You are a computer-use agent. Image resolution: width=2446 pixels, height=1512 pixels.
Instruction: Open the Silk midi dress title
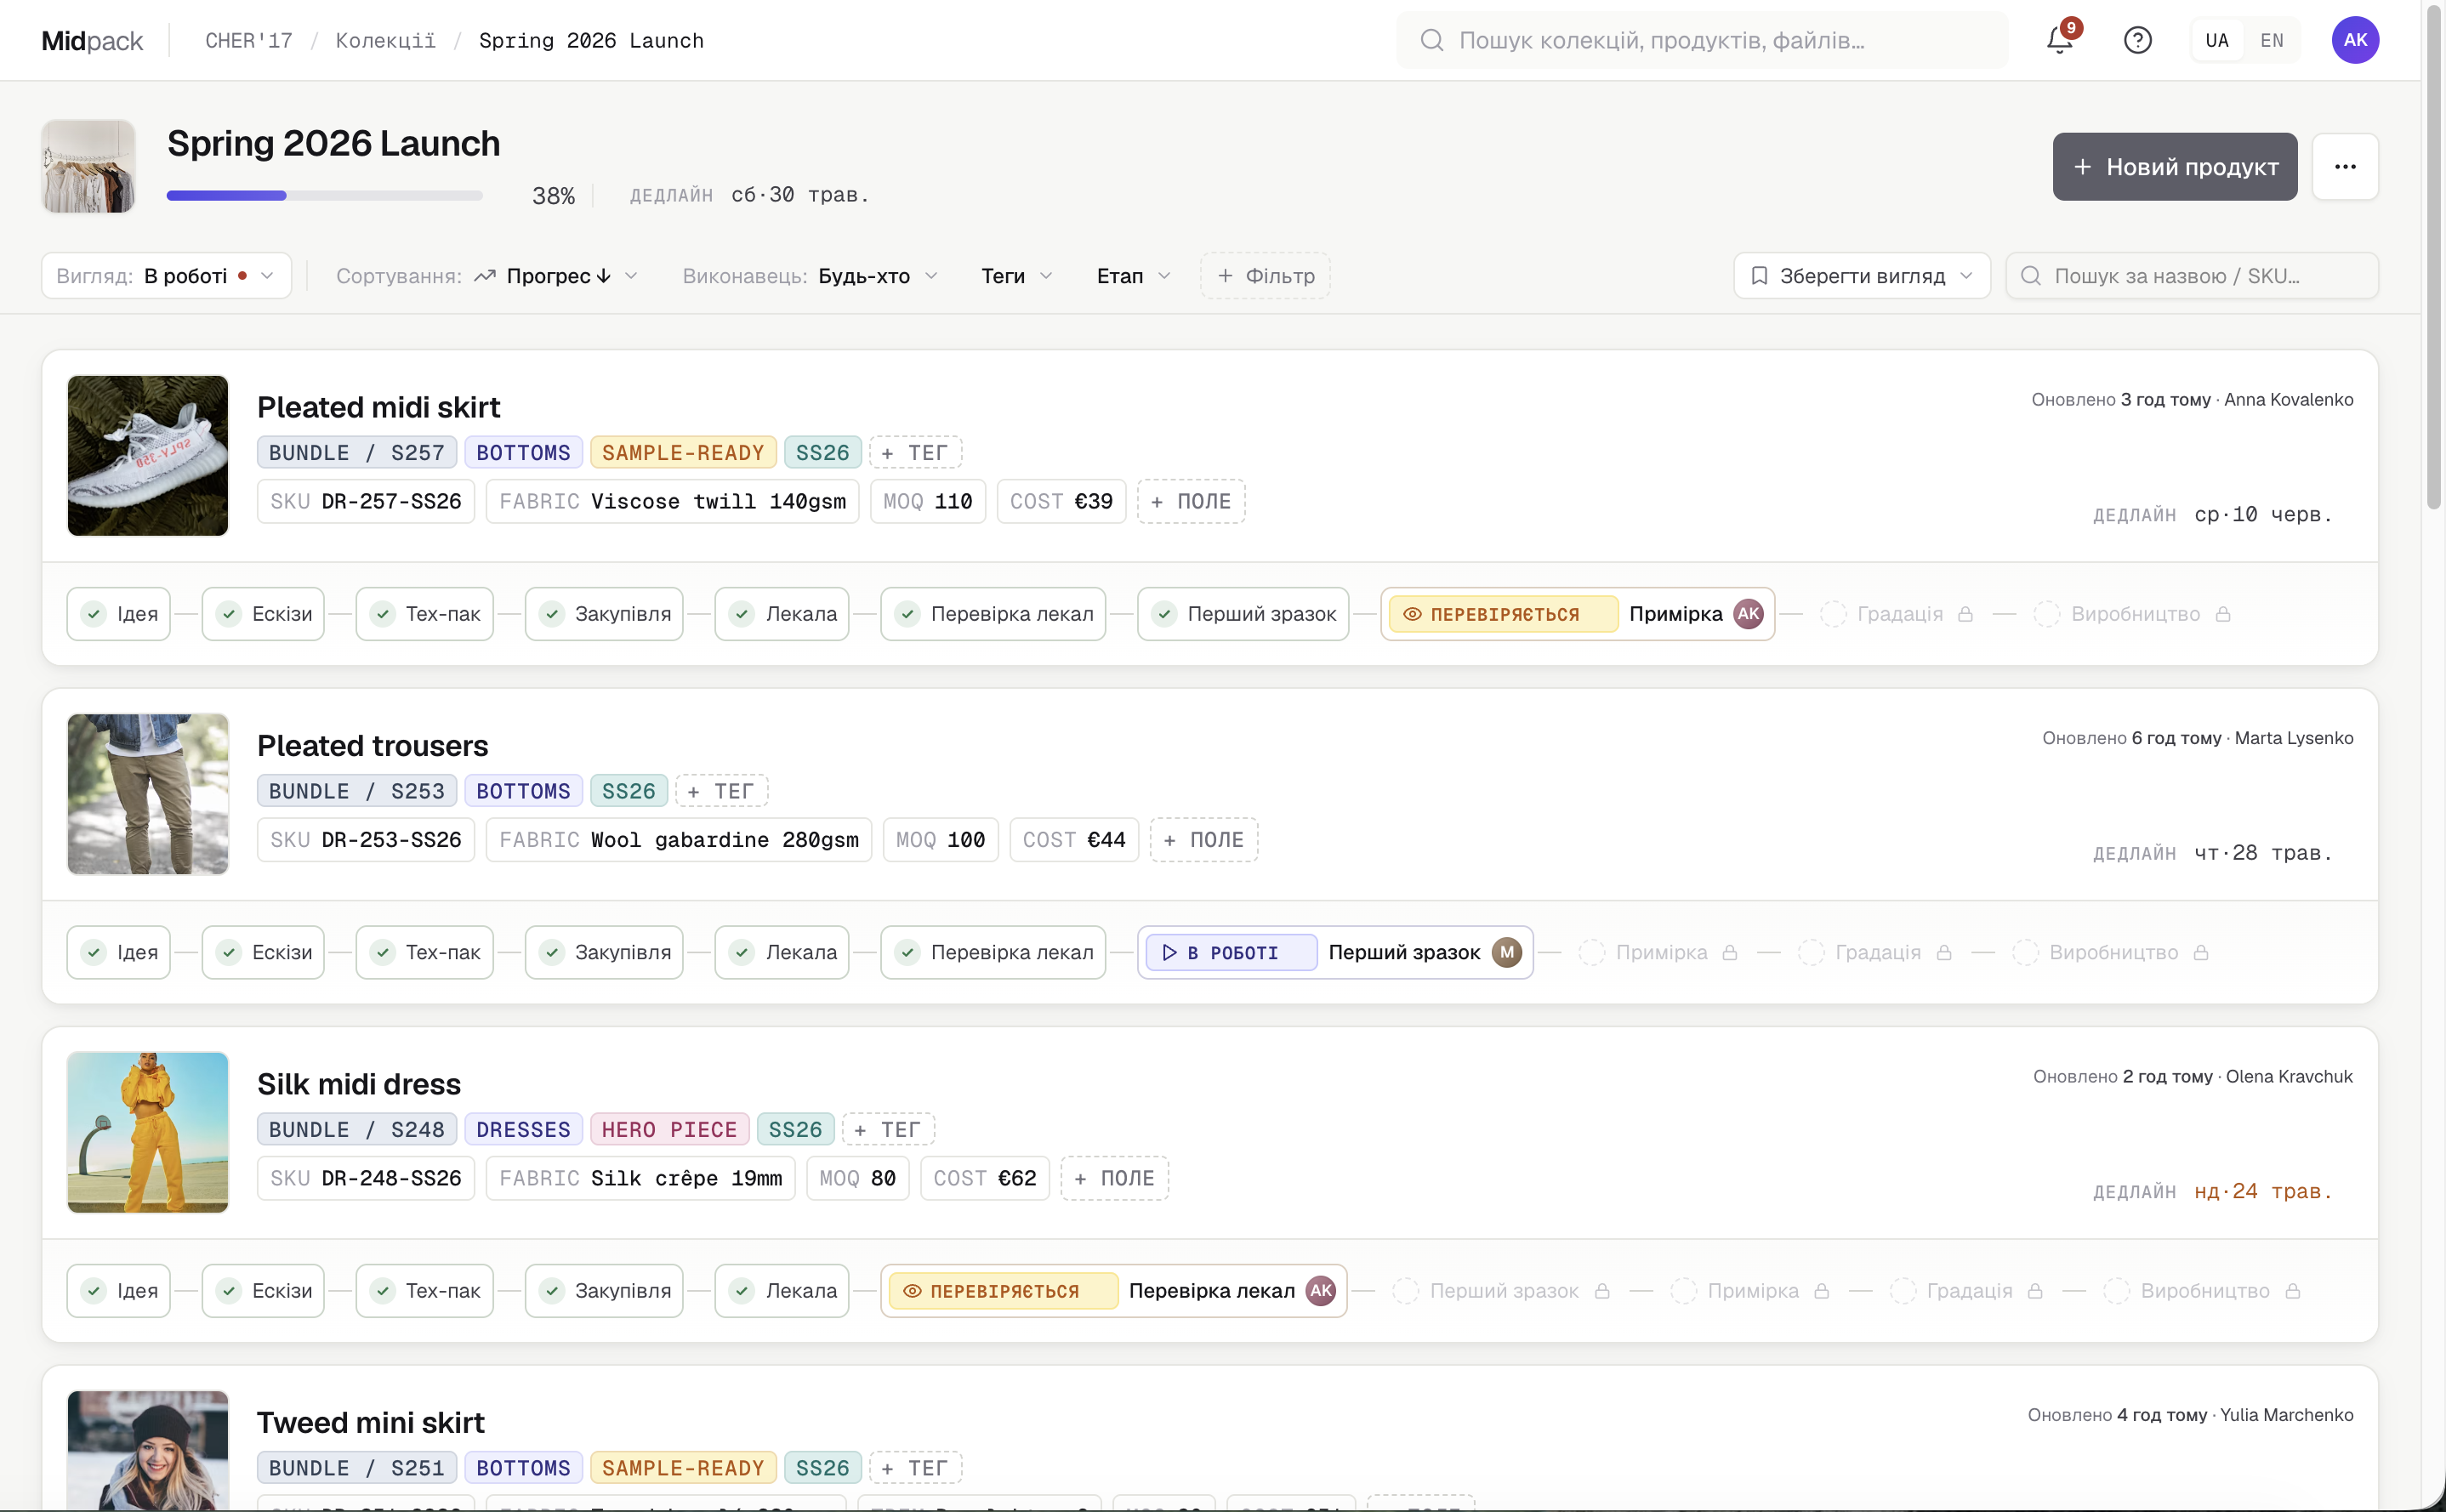click(359, 1084)
